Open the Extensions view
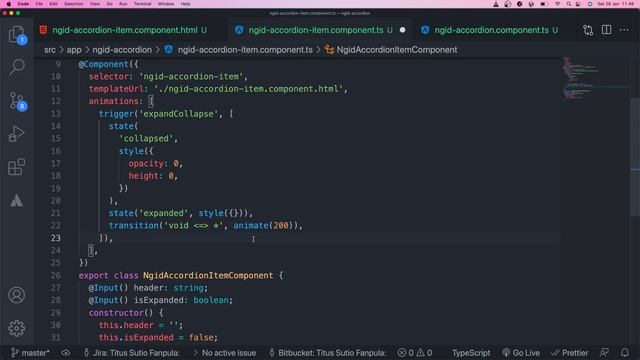 click(x=16, y=167)
